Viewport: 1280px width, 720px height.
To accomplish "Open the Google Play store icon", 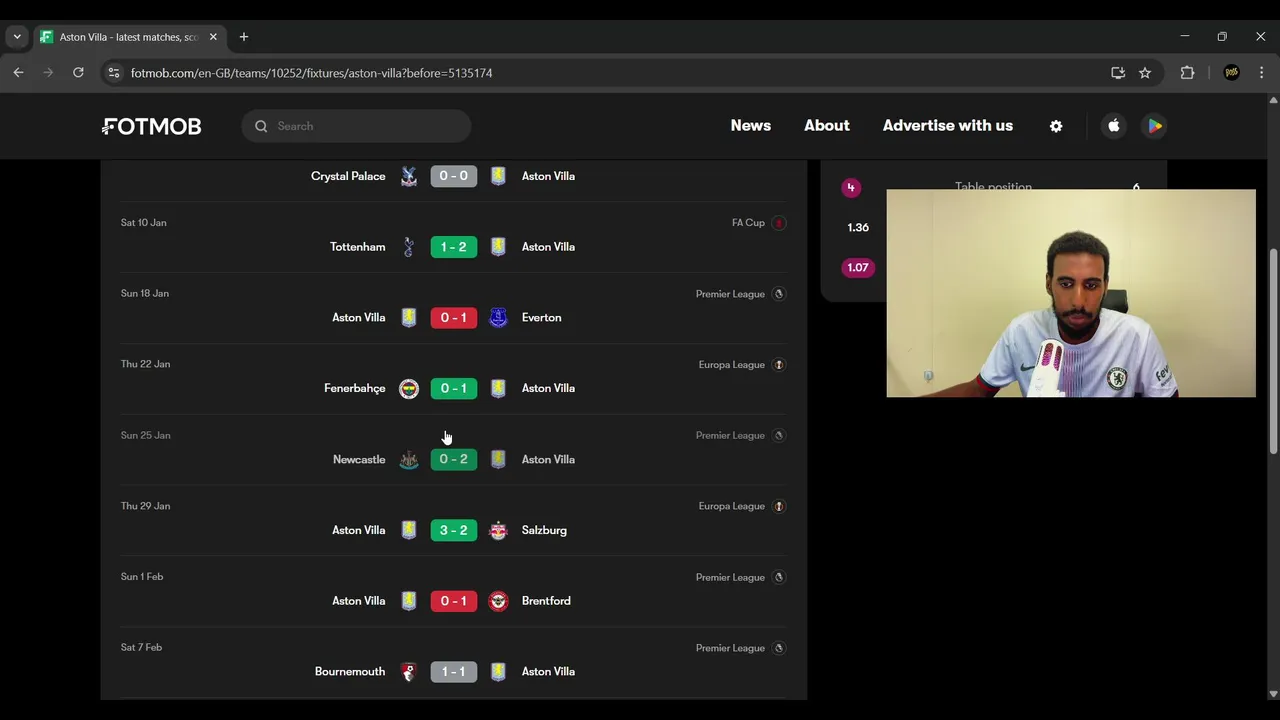I will point(1155,126).
